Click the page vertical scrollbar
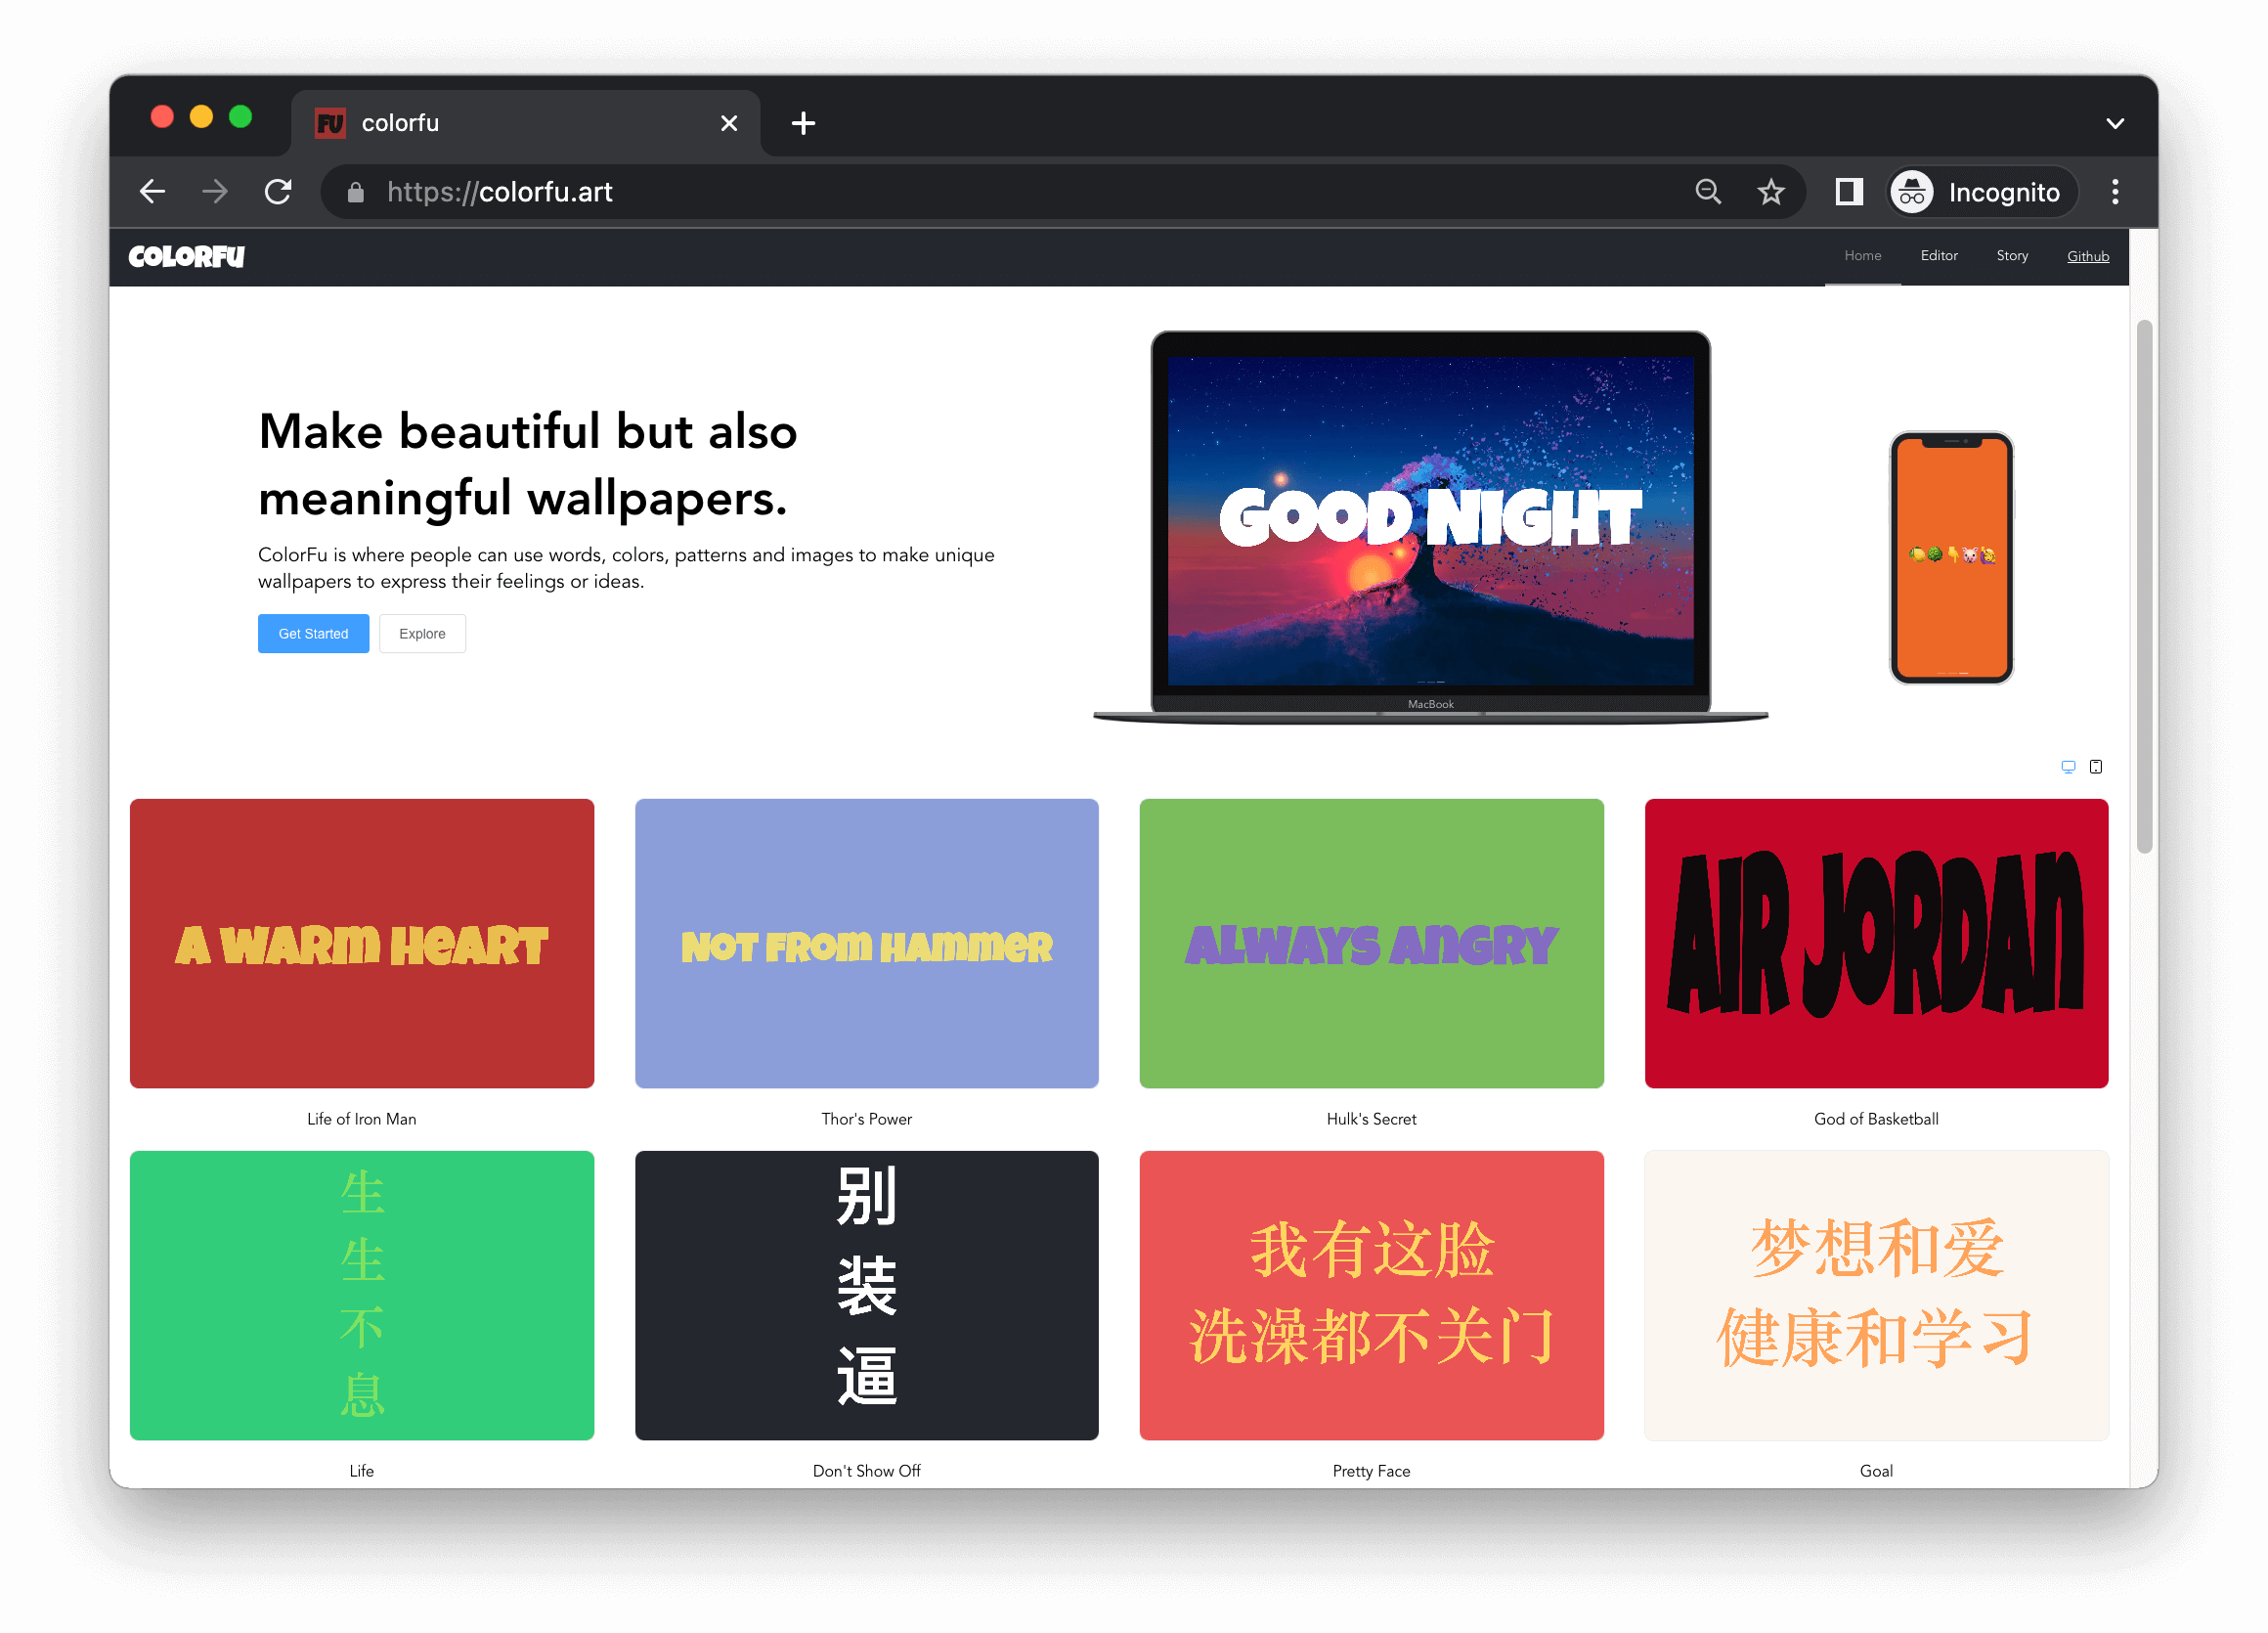The height and width of the screenshot is (1633, 2268). 2143,586
